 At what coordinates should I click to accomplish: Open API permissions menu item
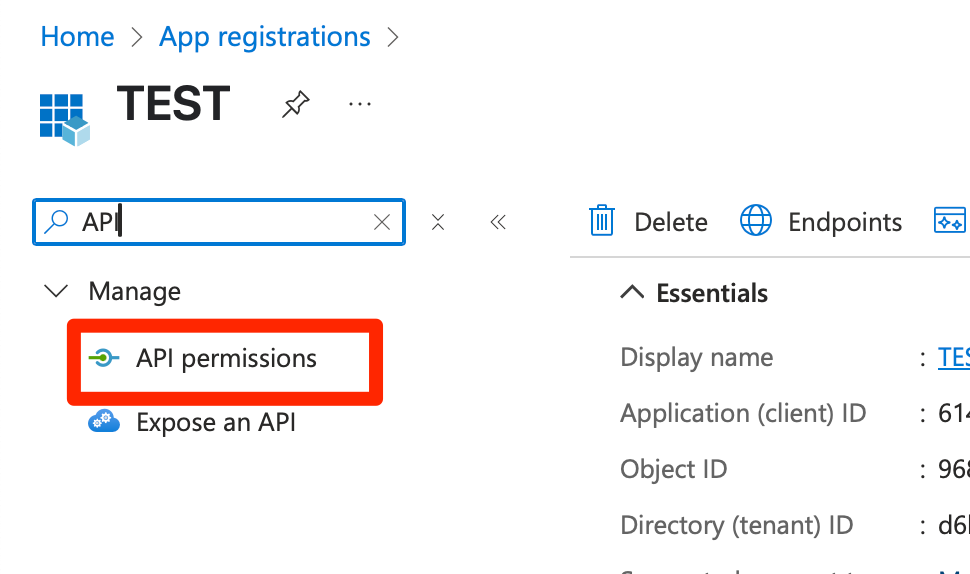[x=226, y=358]
